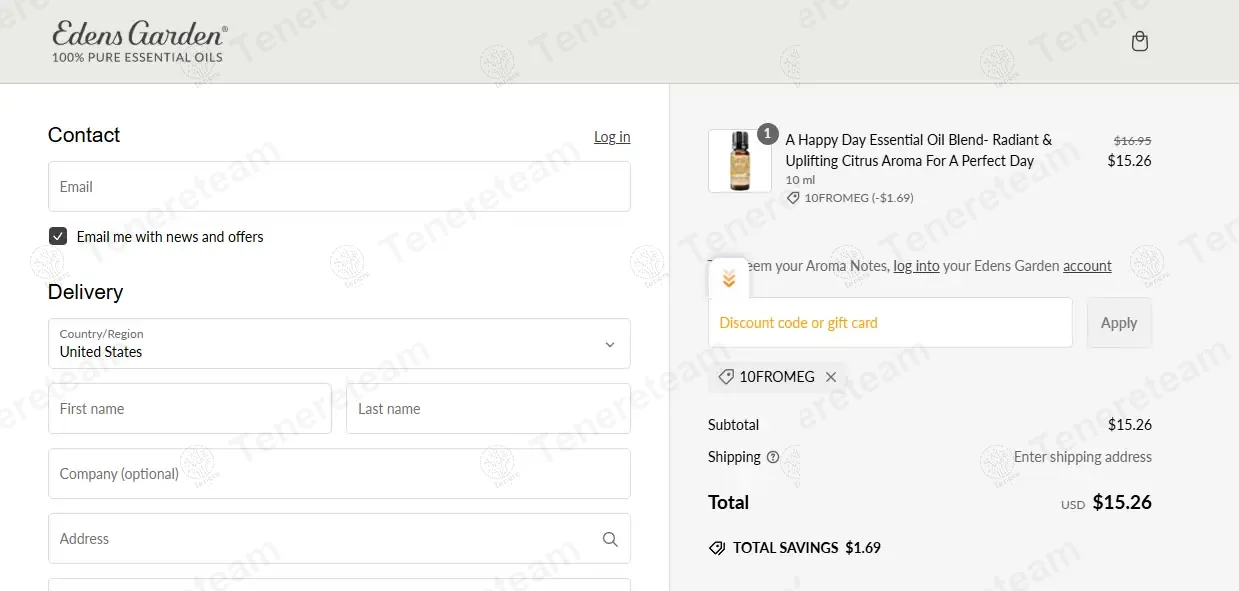Viewport: 1239px width, 591px height.
Task: Click the Shipping help question mark icon
Action: click(772, 457)
